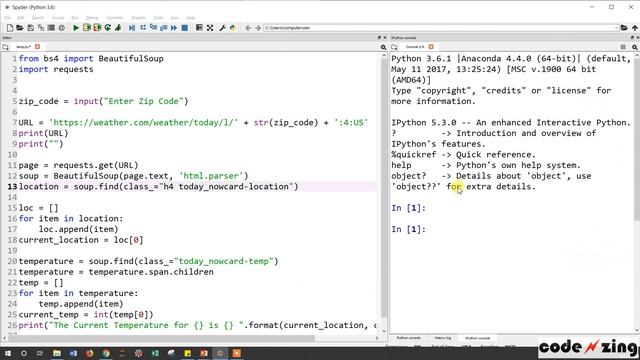640x360 pixels.
Task: Open the Debug menu
Action: (x=92, y=18)
